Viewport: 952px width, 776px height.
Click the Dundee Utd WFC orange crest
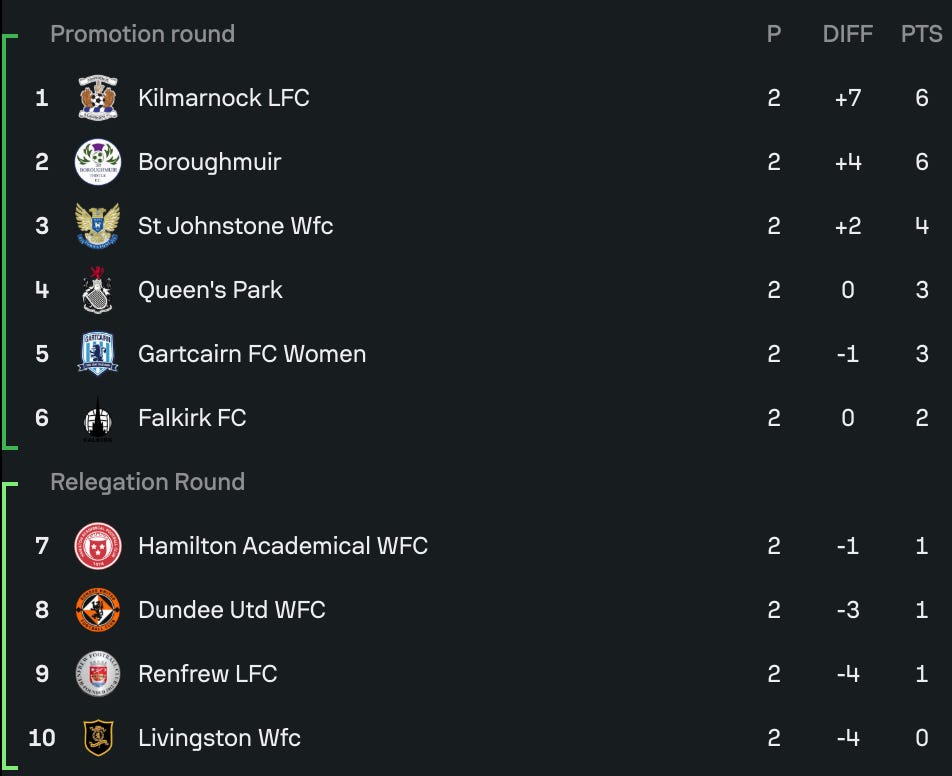(x=98, y=610)
